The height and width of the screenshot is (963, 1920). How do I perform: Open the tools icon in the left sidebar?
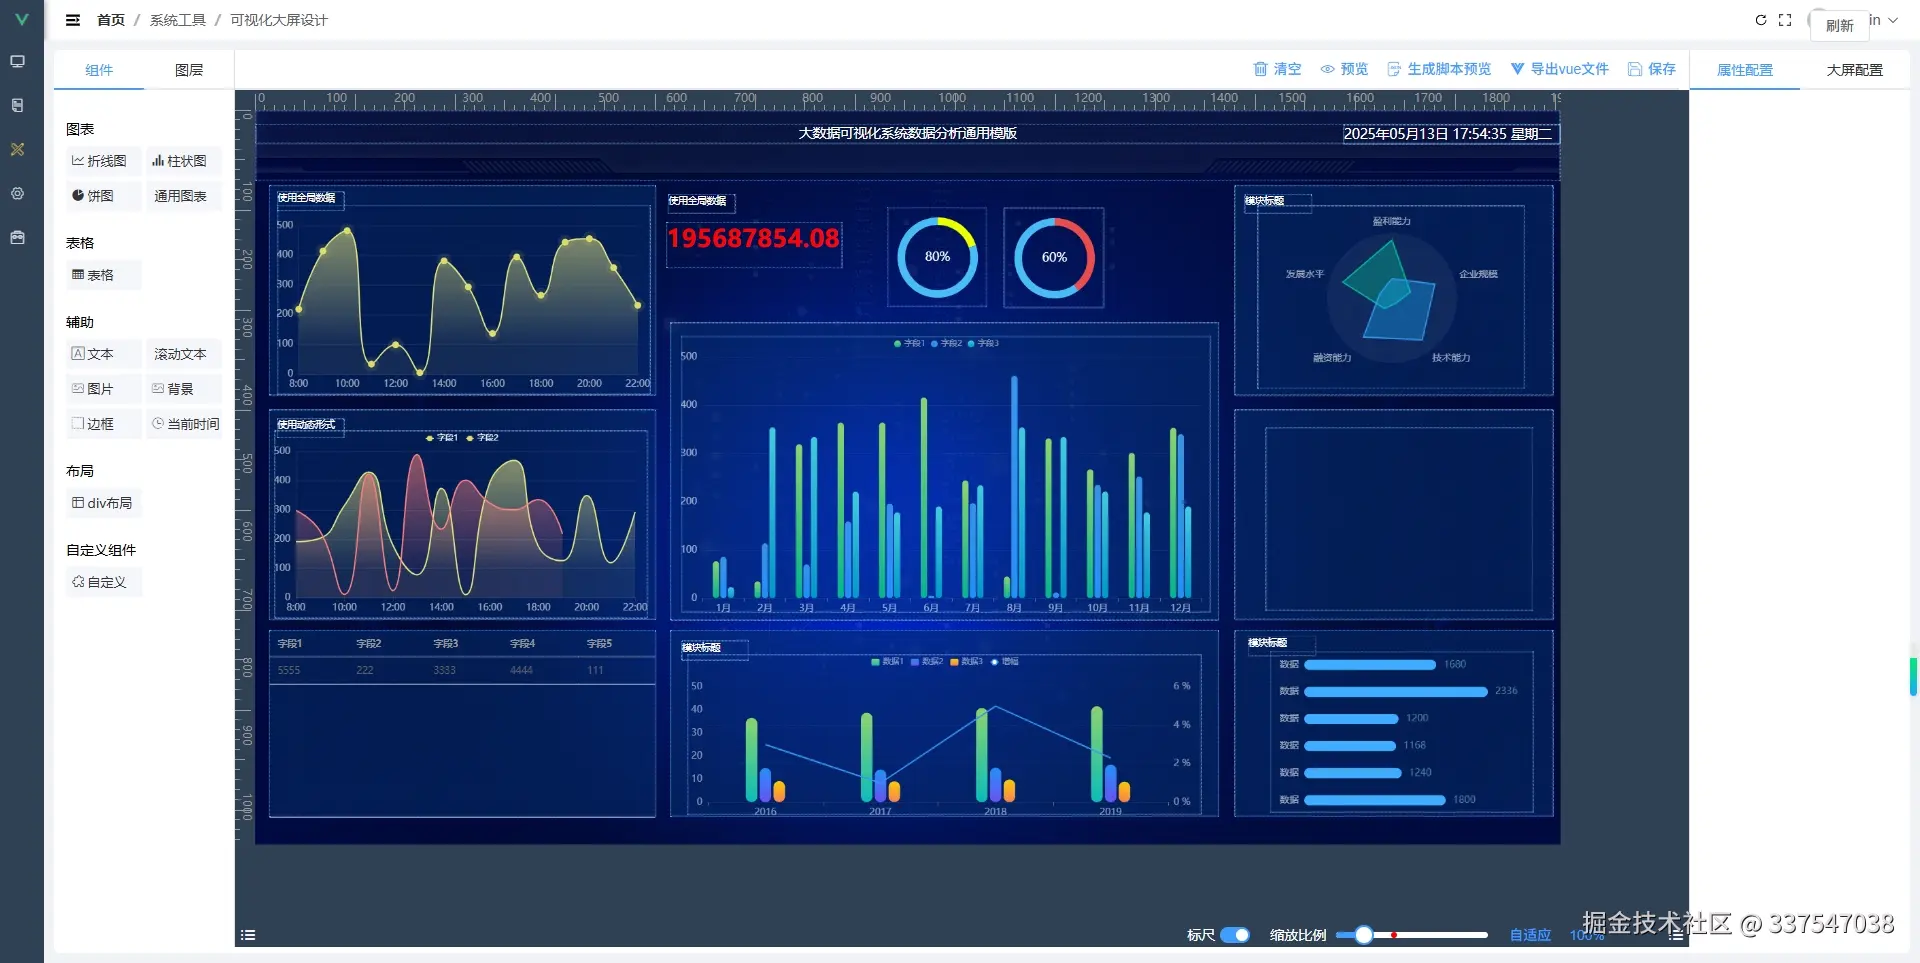click(x=18, y=149)
